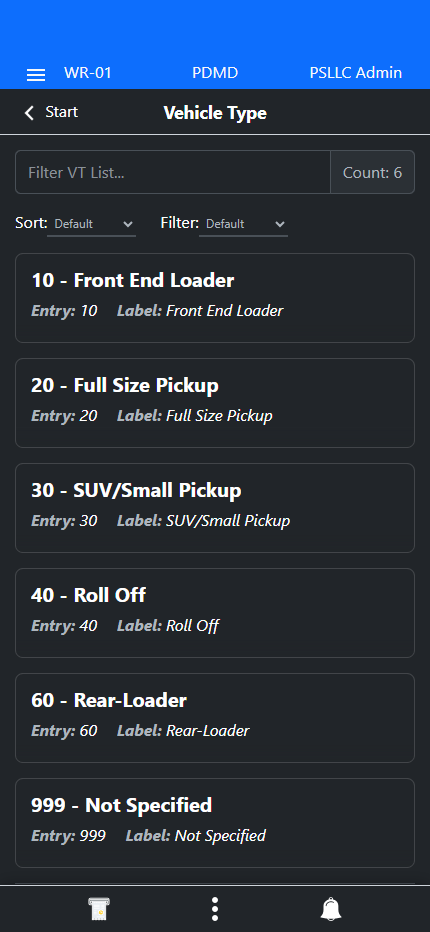Click the Vehicle Type page title
430x932 pixels.
click(x=215, y=113)
